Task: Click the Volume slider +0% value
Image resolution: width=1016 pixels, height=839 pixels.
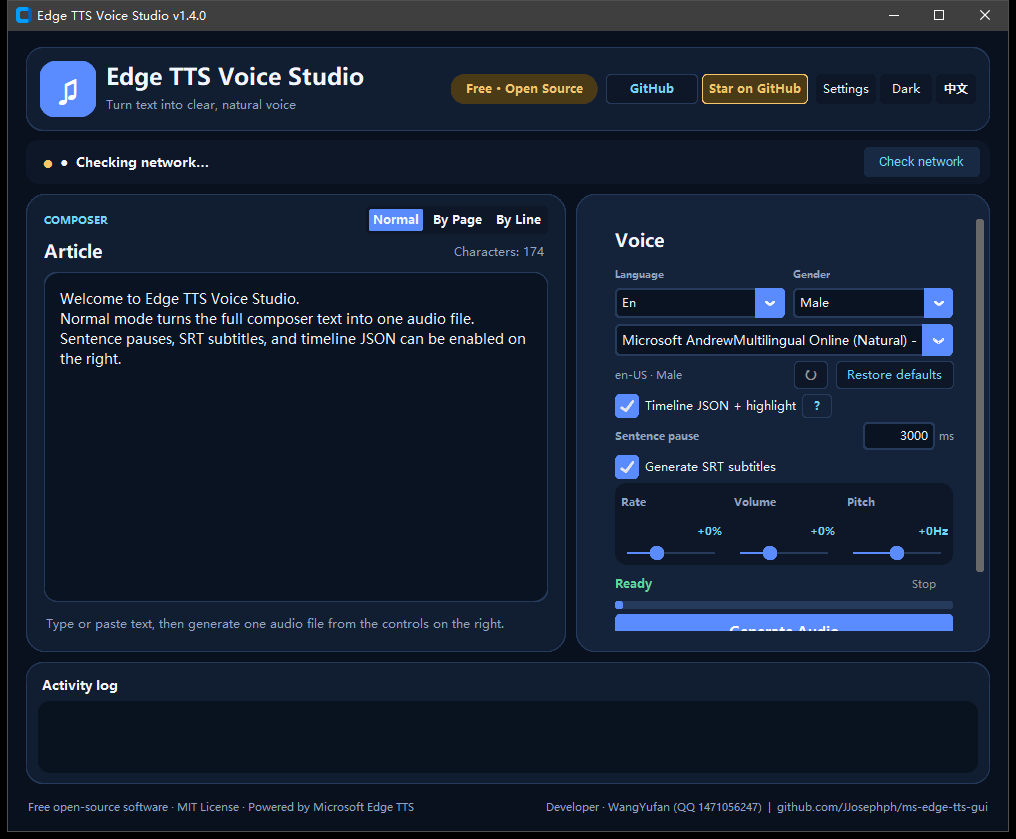Action: pos(822,531)
